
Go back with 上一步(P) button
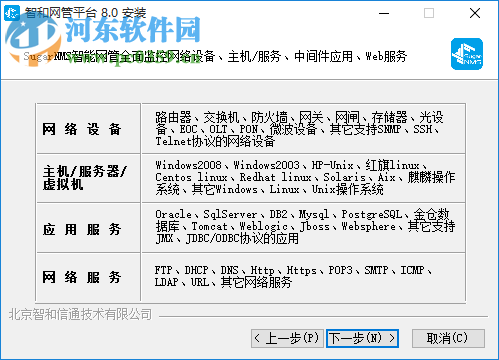coord(287,338)
